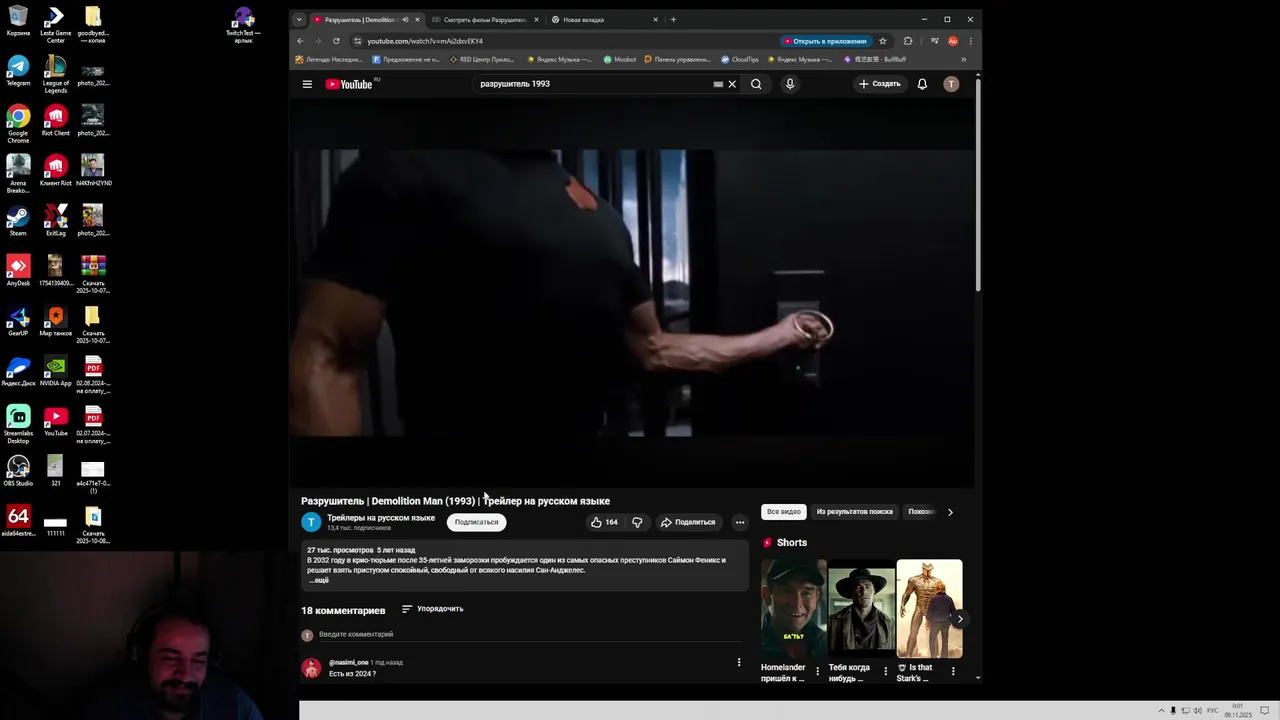Switch to the Смотреть фильм Разрушитель tab

485,19
